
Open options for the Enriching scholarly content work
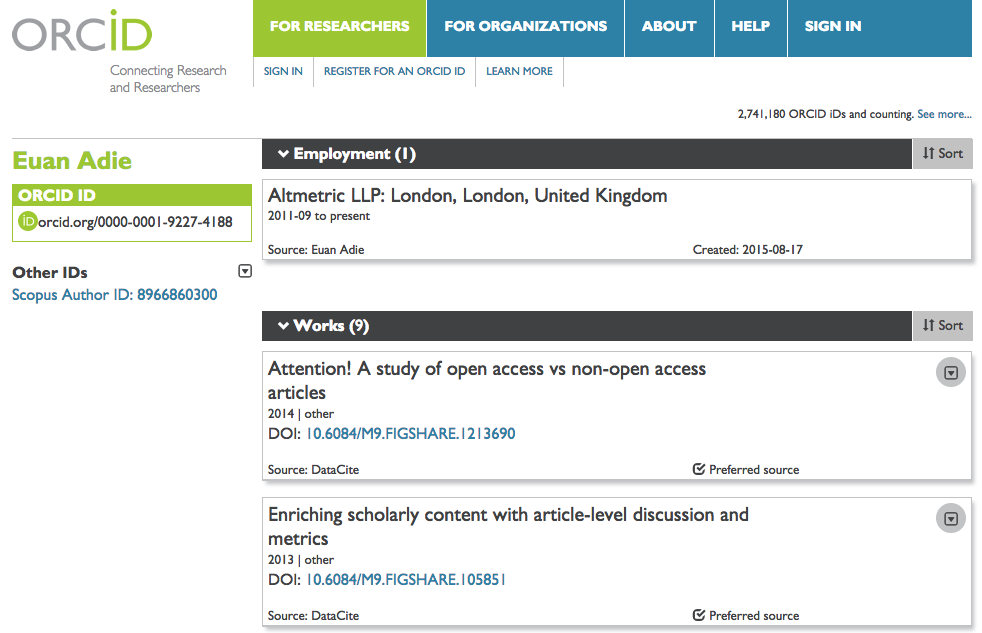(x=951, y=518)
